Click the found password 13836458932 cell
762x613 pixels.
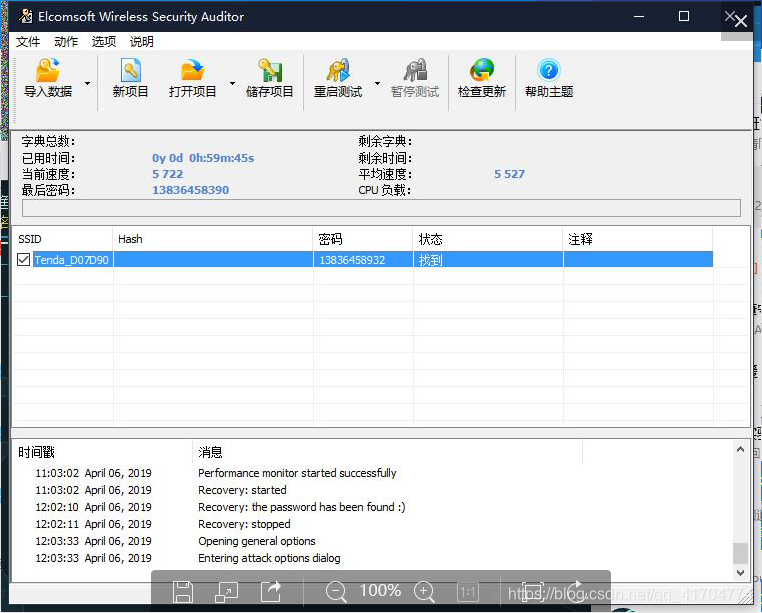click(363, 260)
